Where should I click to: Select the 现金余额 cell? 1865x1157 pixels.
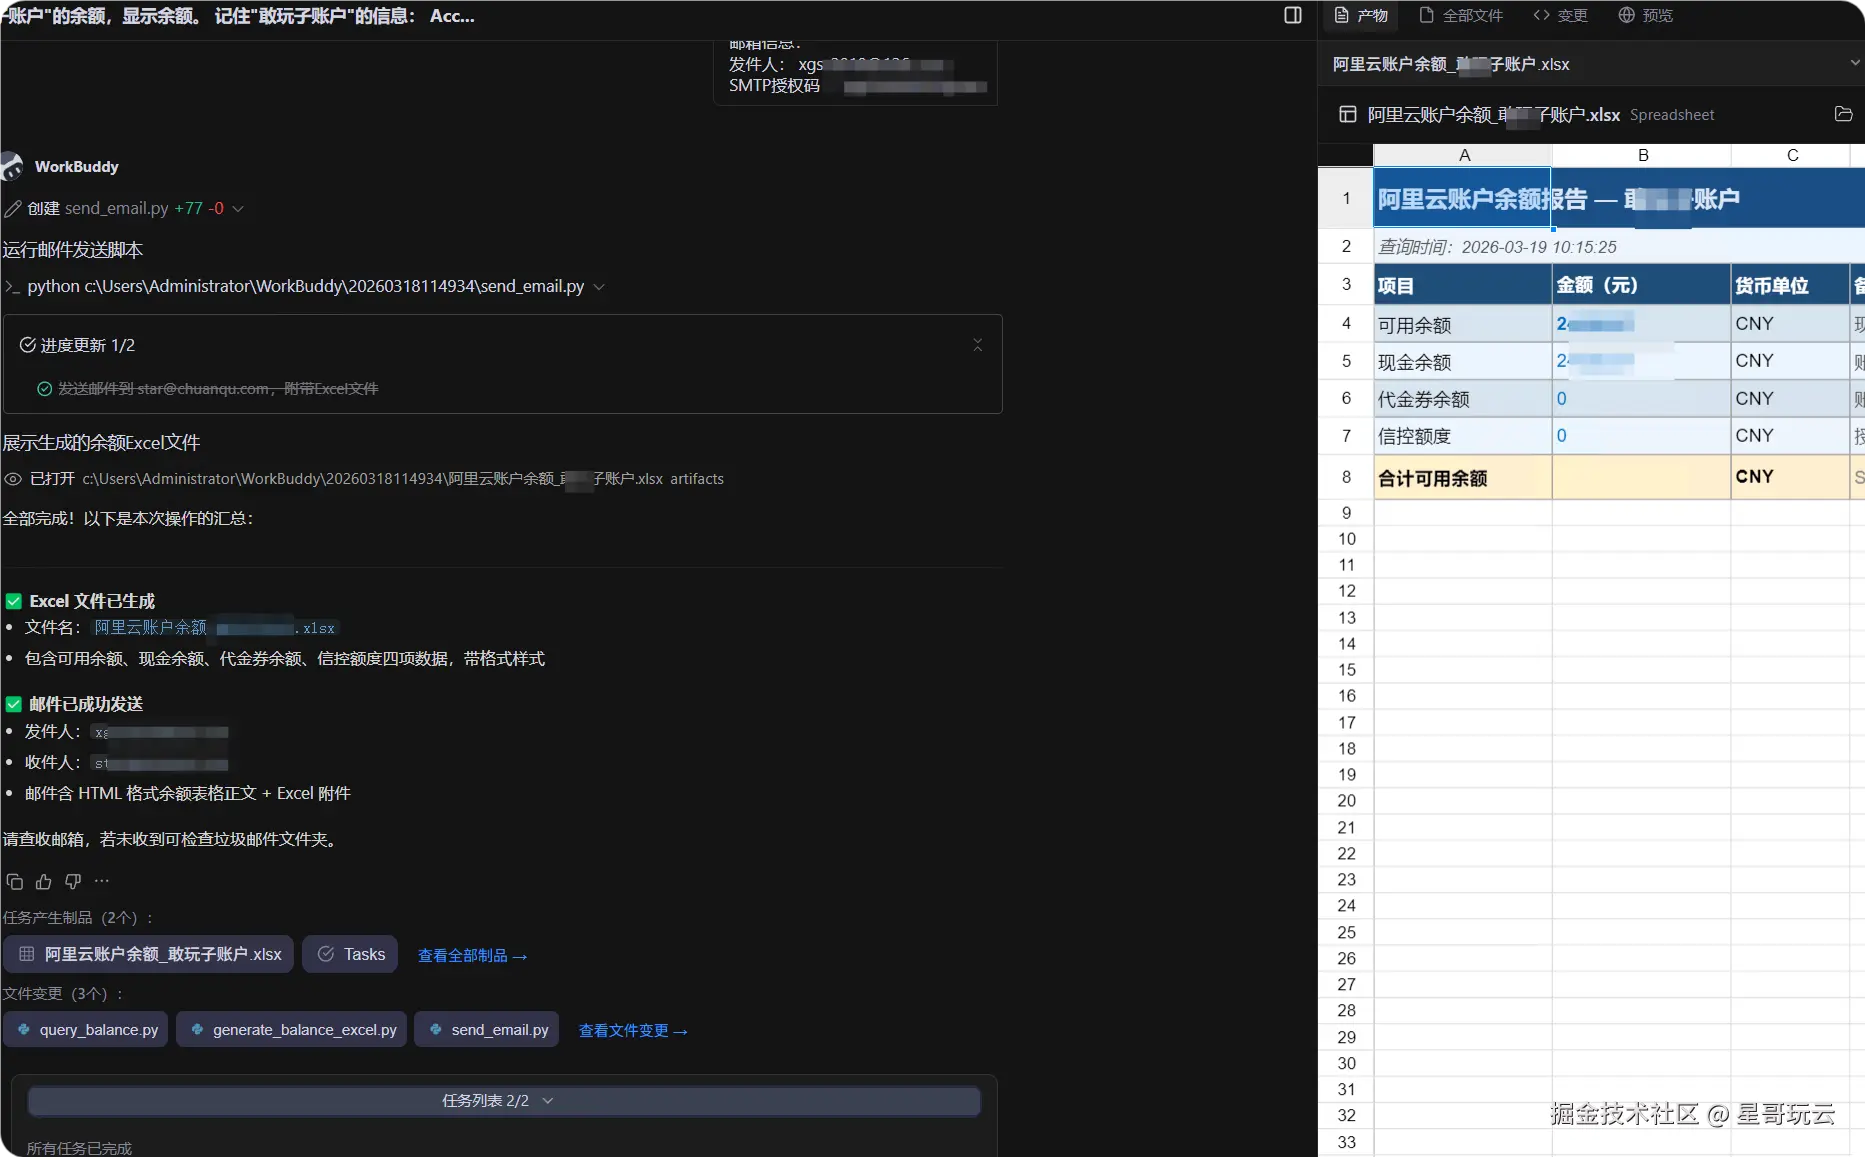[1463, 361]
